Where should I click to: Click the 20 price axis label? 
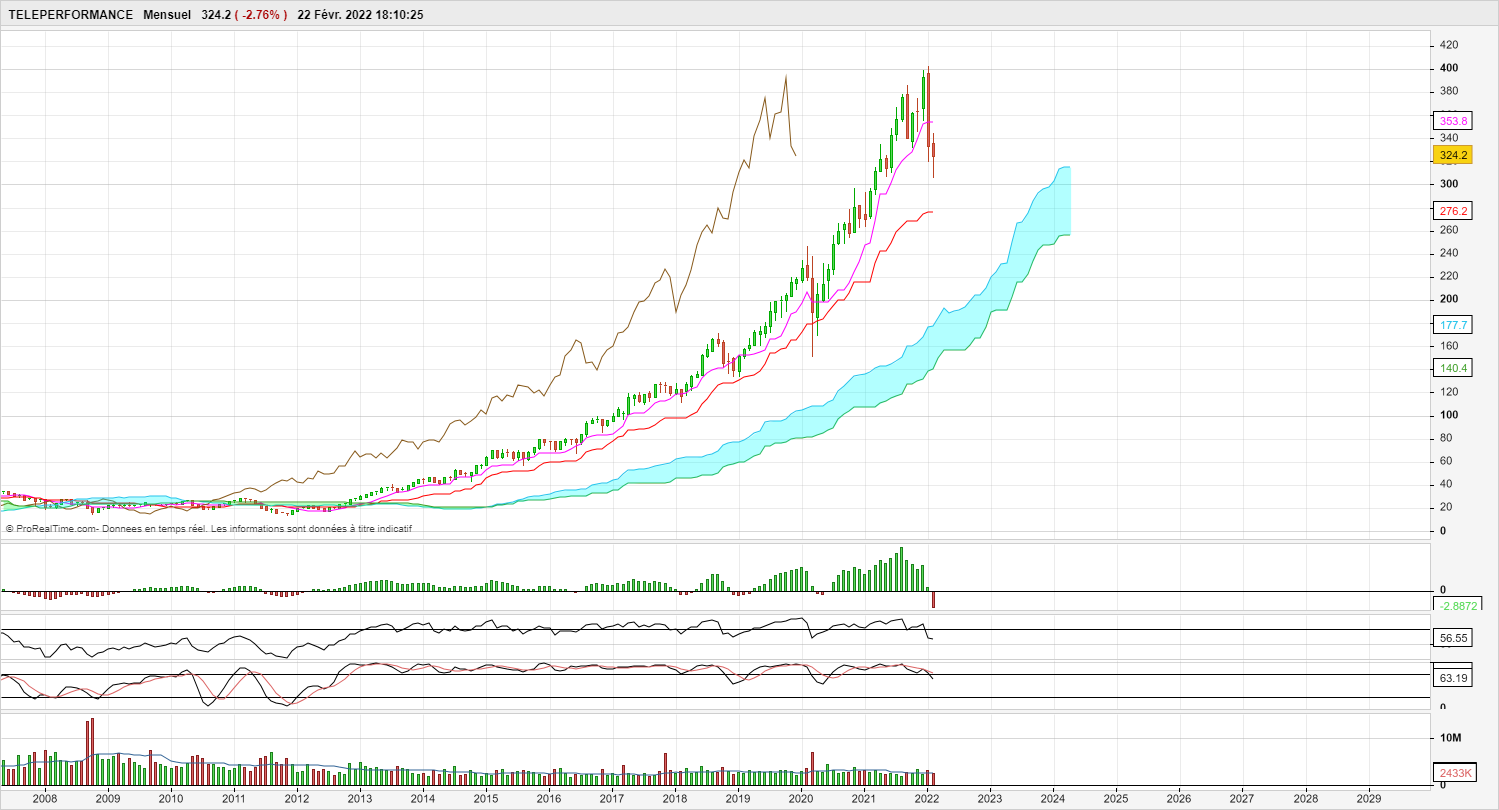pos(1446,507)
